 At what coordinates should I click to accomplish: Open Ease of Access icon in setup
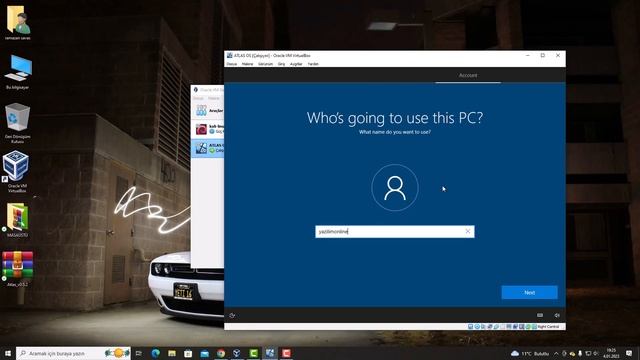pos(232,316)
